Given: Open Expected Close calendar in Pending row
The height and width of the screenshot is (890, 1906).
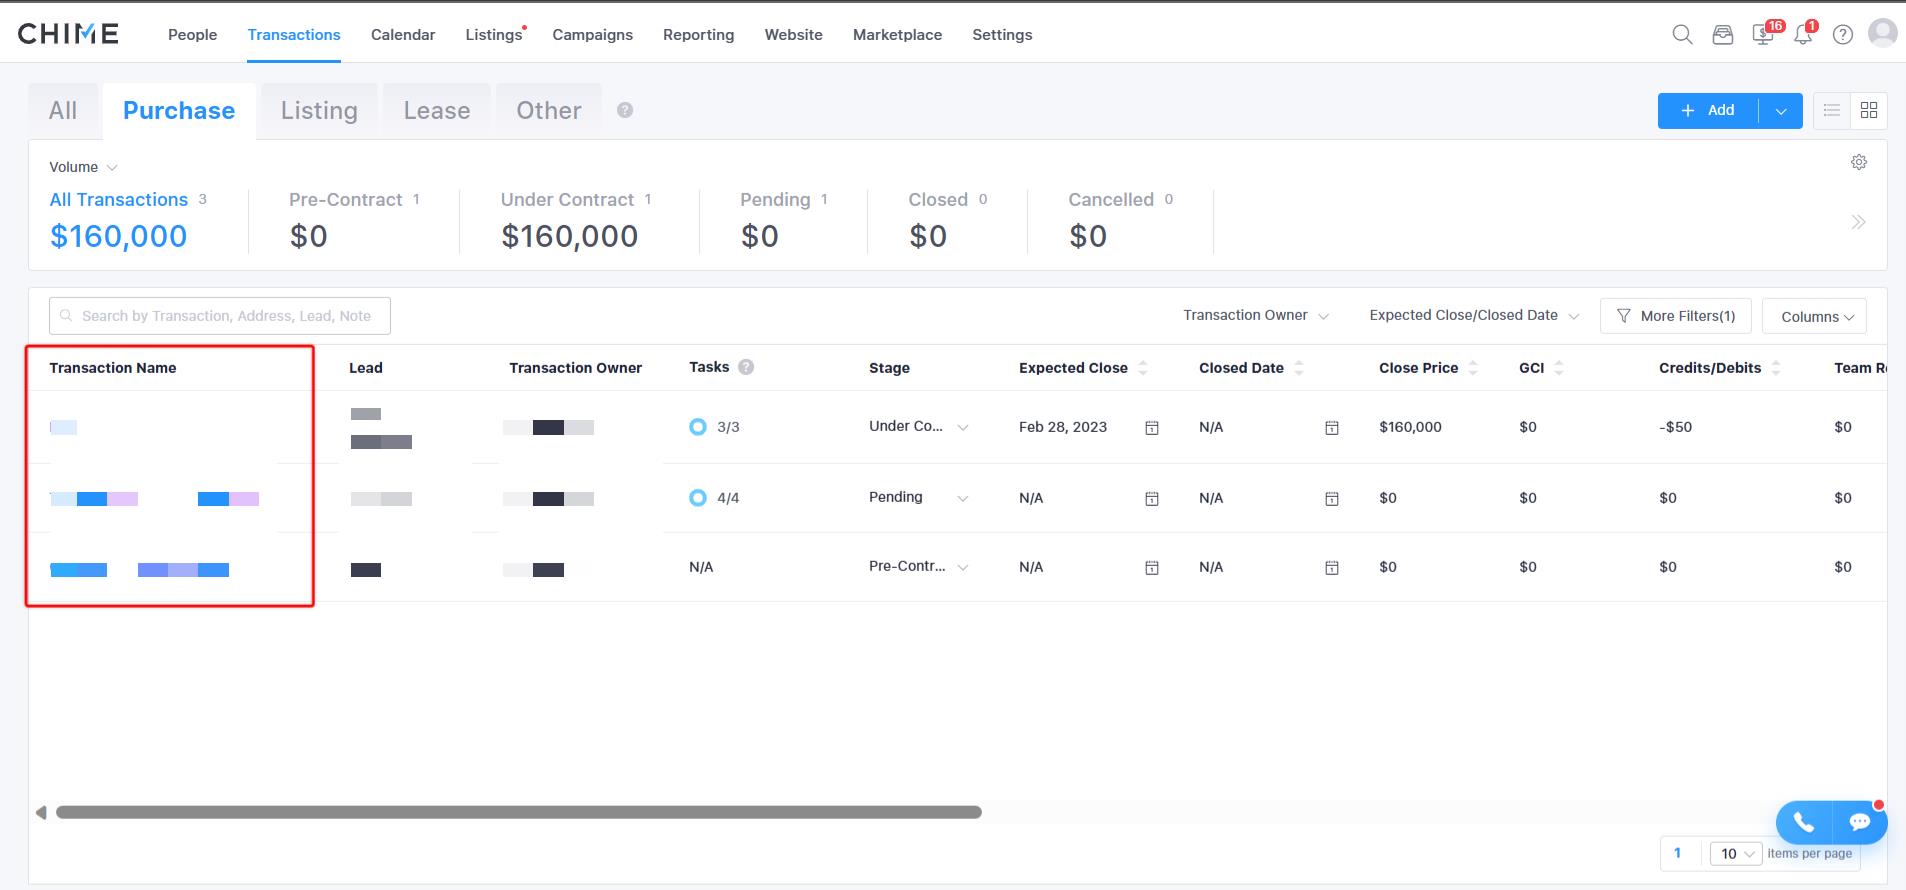Looking at the screenshot, I should pyautogui.click(x=1152, y=498).
